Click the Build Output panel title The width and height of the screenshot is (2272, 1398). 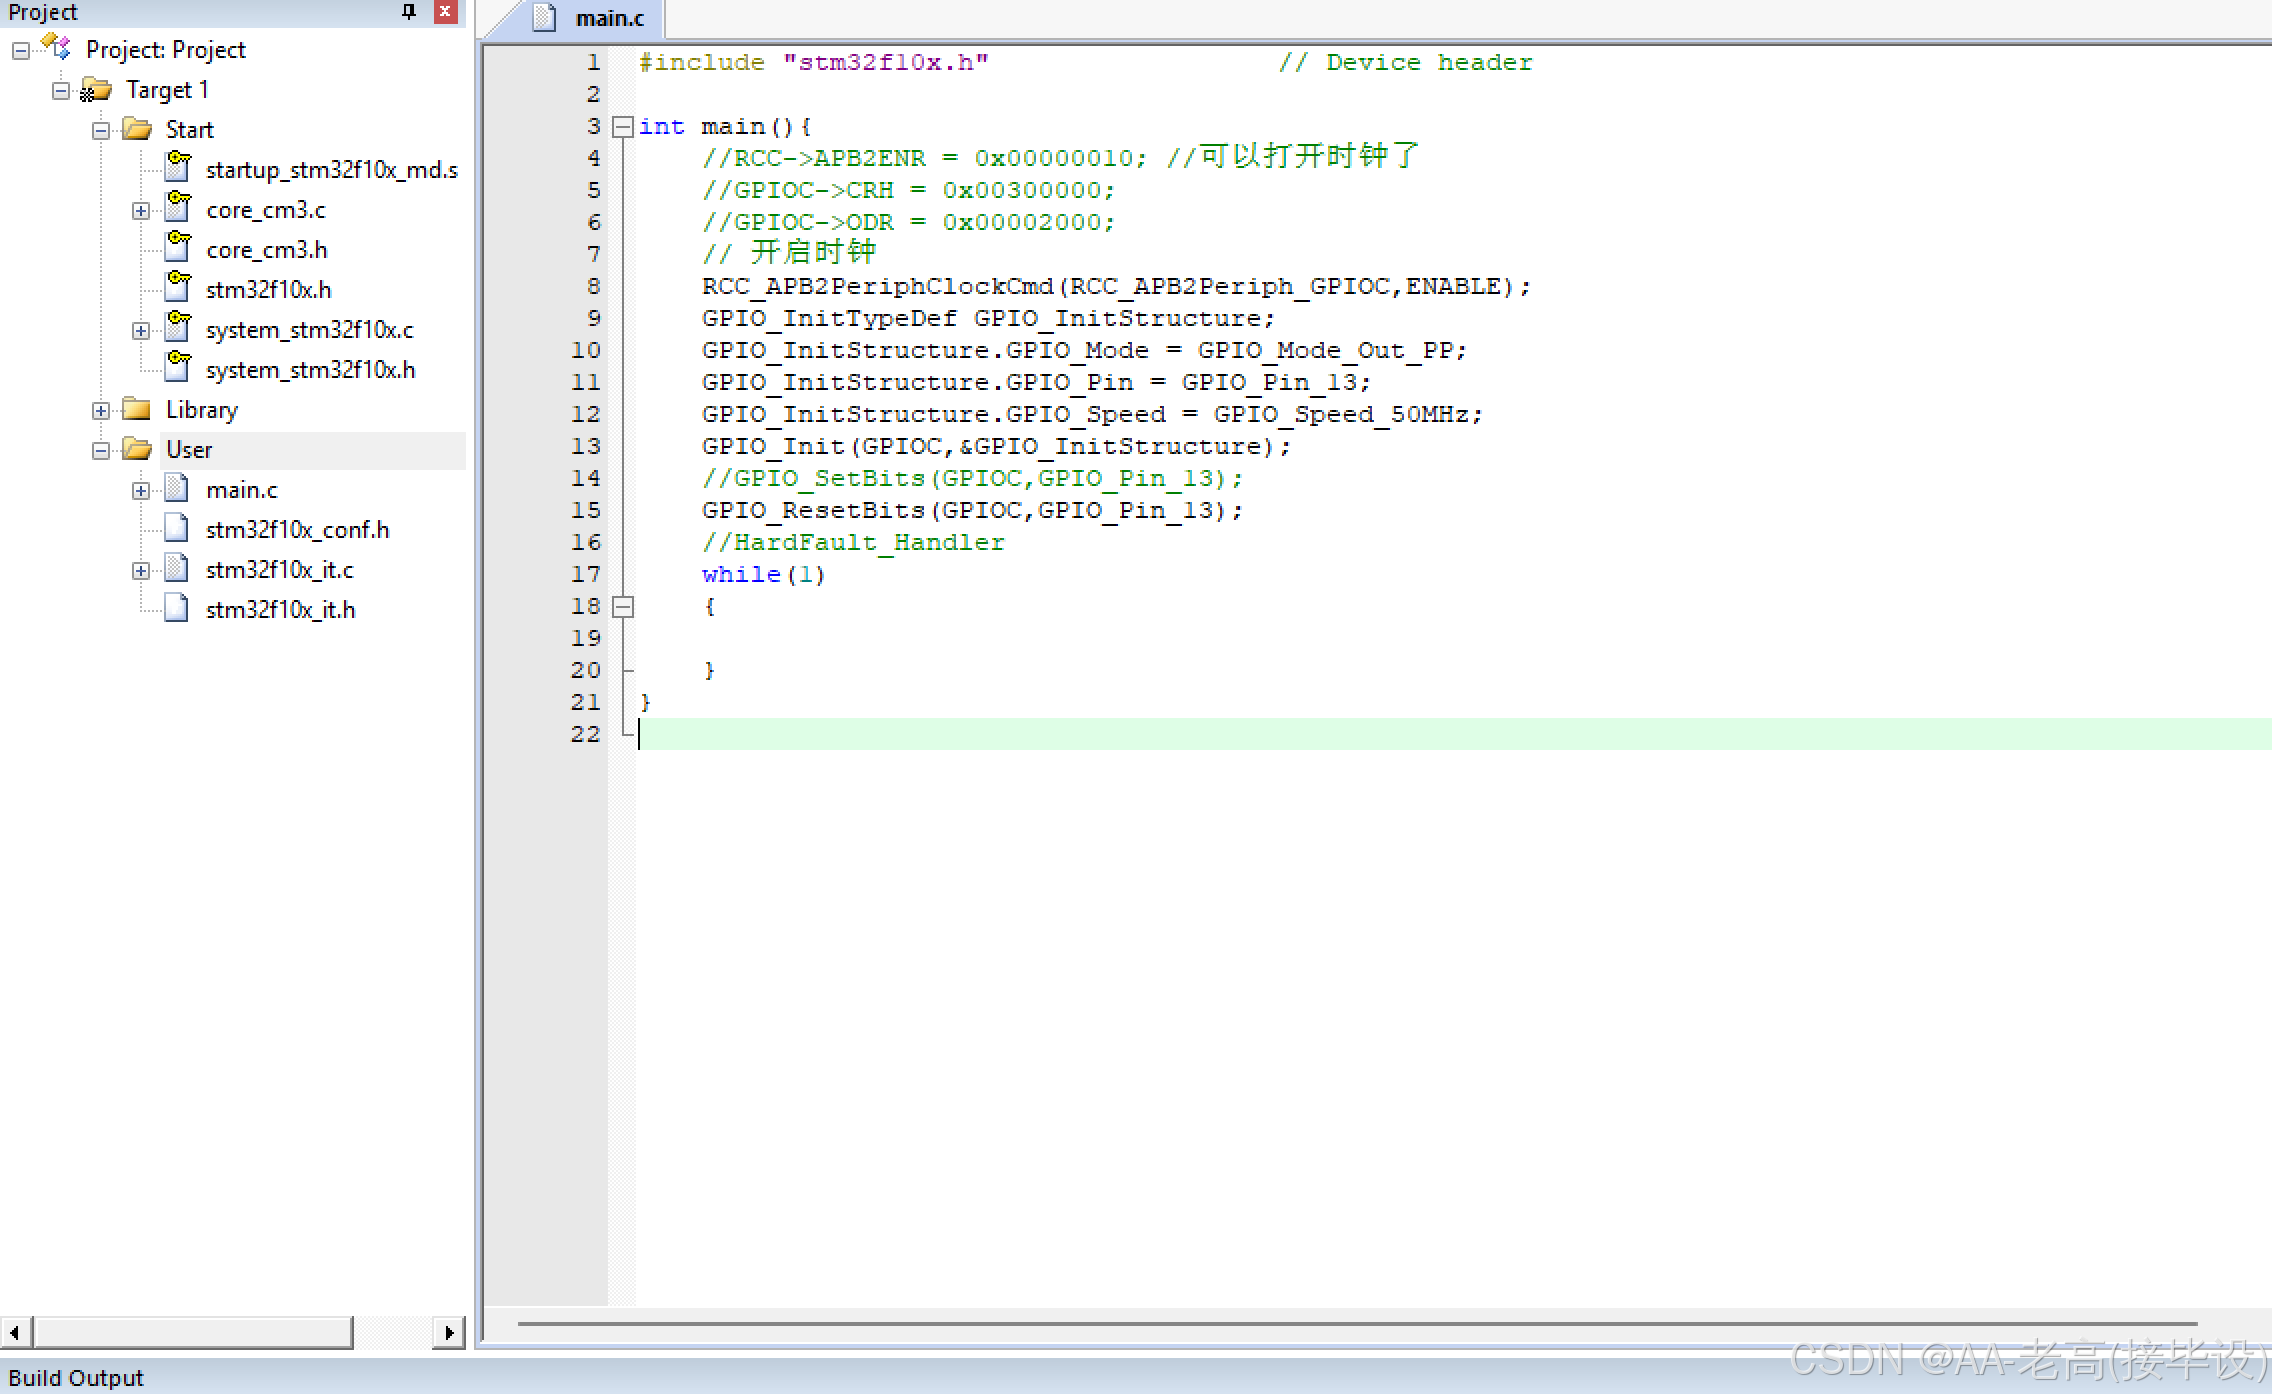click(x=76, y=1378)
